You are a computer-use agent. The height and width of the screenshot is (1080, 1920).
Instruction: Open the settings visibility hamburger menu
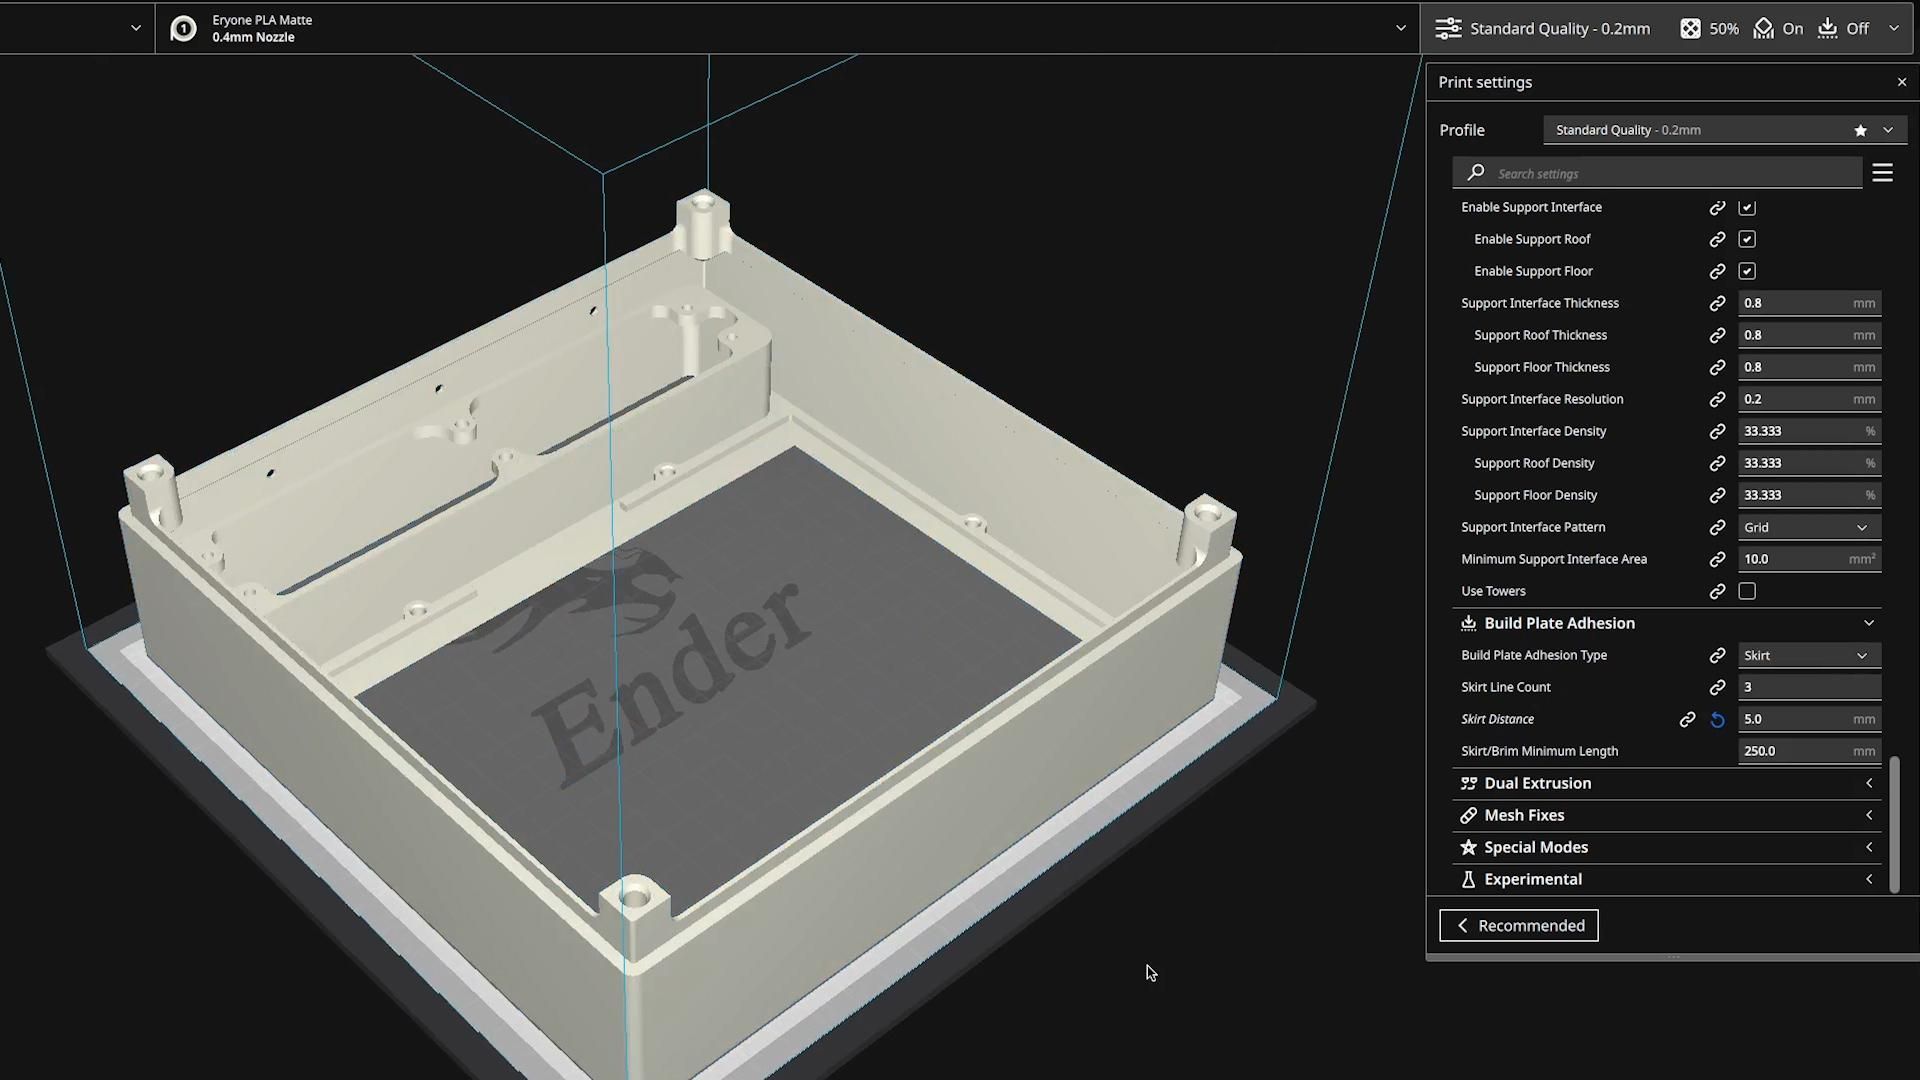1882,173
